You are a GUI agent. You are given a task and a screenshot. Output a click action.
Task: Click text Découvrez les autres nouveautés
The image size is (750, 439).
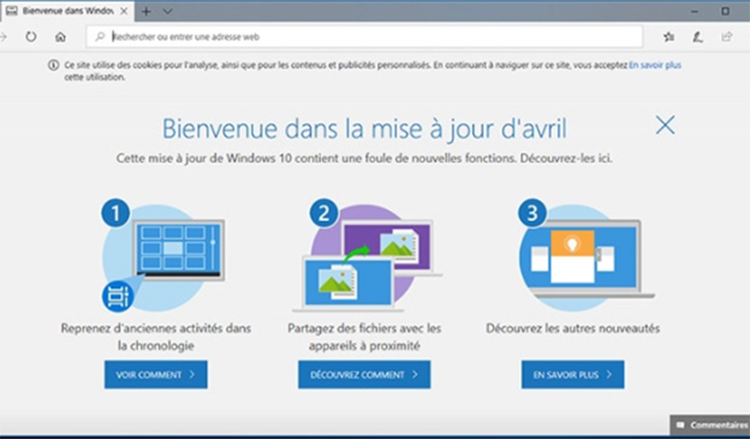(x=573, y=329)
